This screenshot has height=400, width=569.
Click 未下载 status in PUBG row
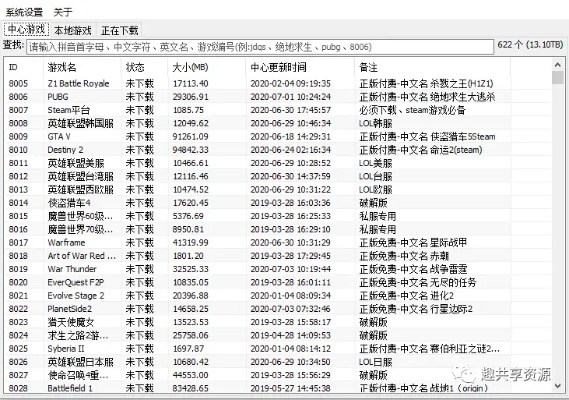tap(140, 97)
